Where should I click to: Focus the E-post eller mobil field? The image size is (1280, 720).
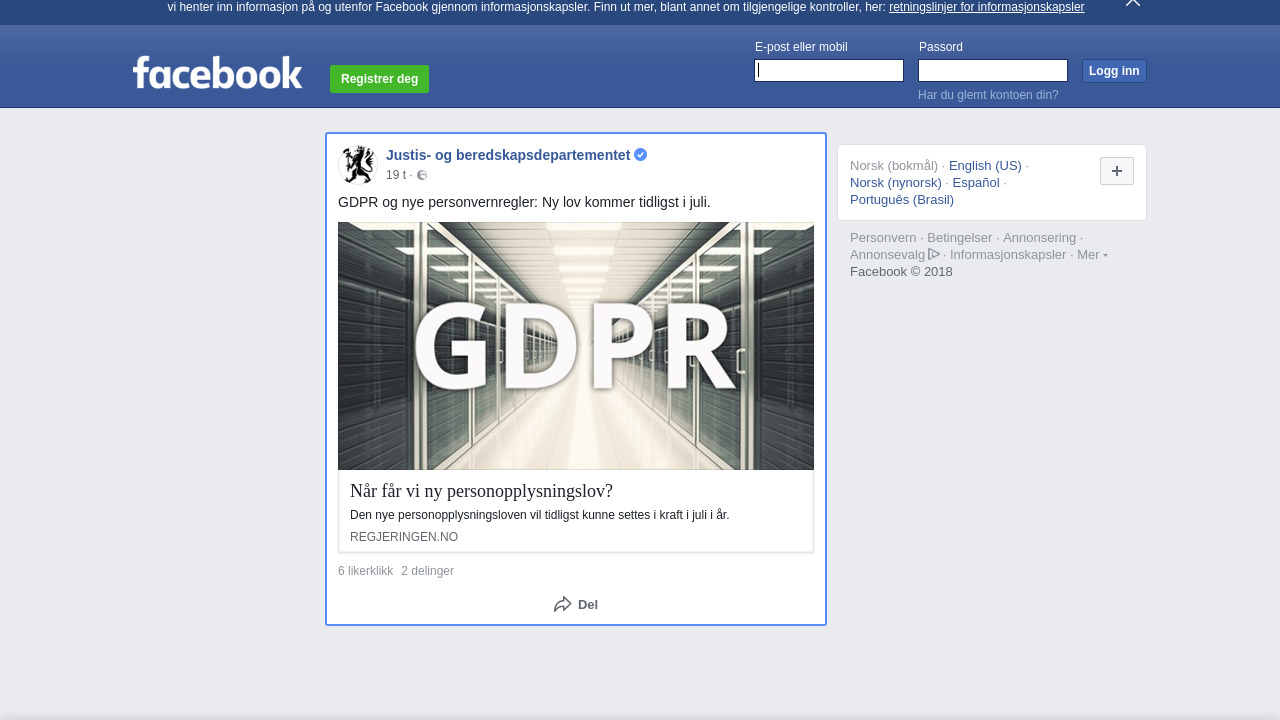point(829,70)
